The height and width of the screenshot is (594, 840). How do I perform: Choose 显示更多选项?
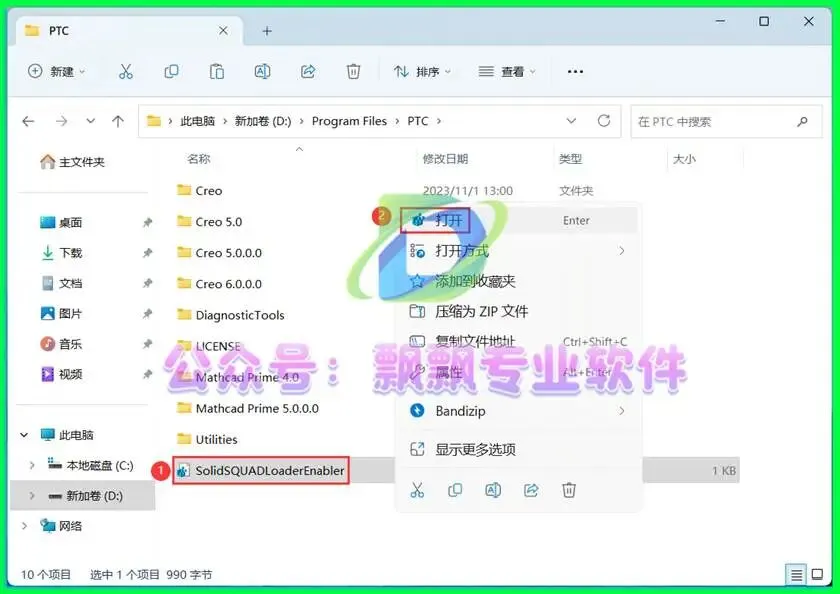point(519,449)
